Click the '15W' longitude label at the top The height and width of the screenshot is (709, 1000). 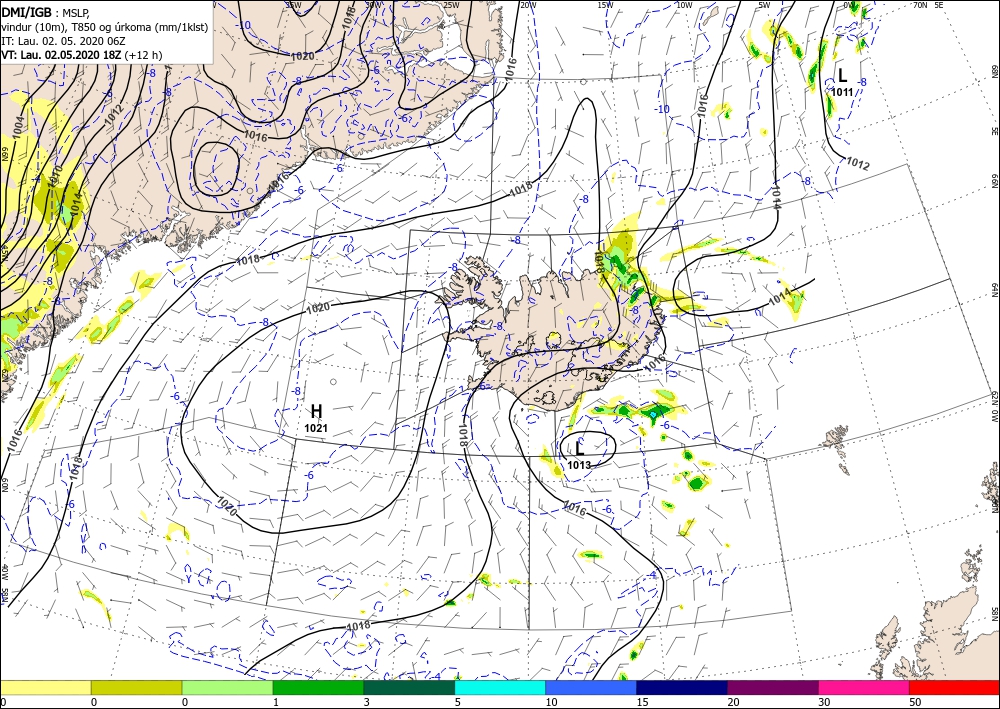point(606,5)
